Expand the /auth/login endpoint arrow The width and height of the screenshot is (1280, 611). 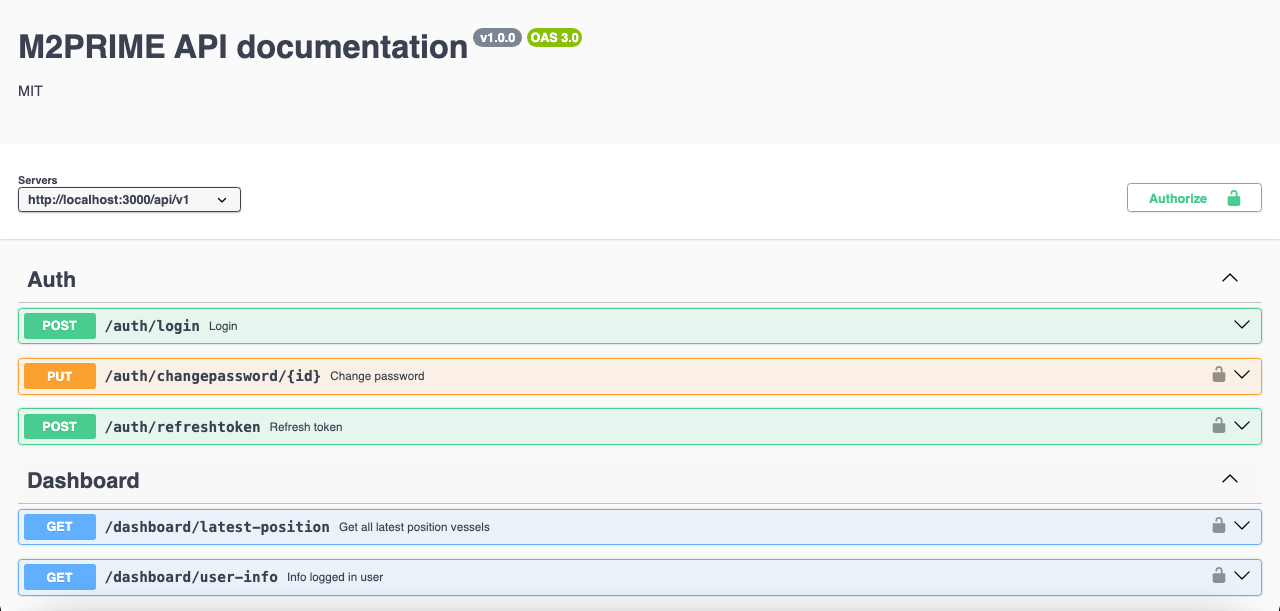1242,325
